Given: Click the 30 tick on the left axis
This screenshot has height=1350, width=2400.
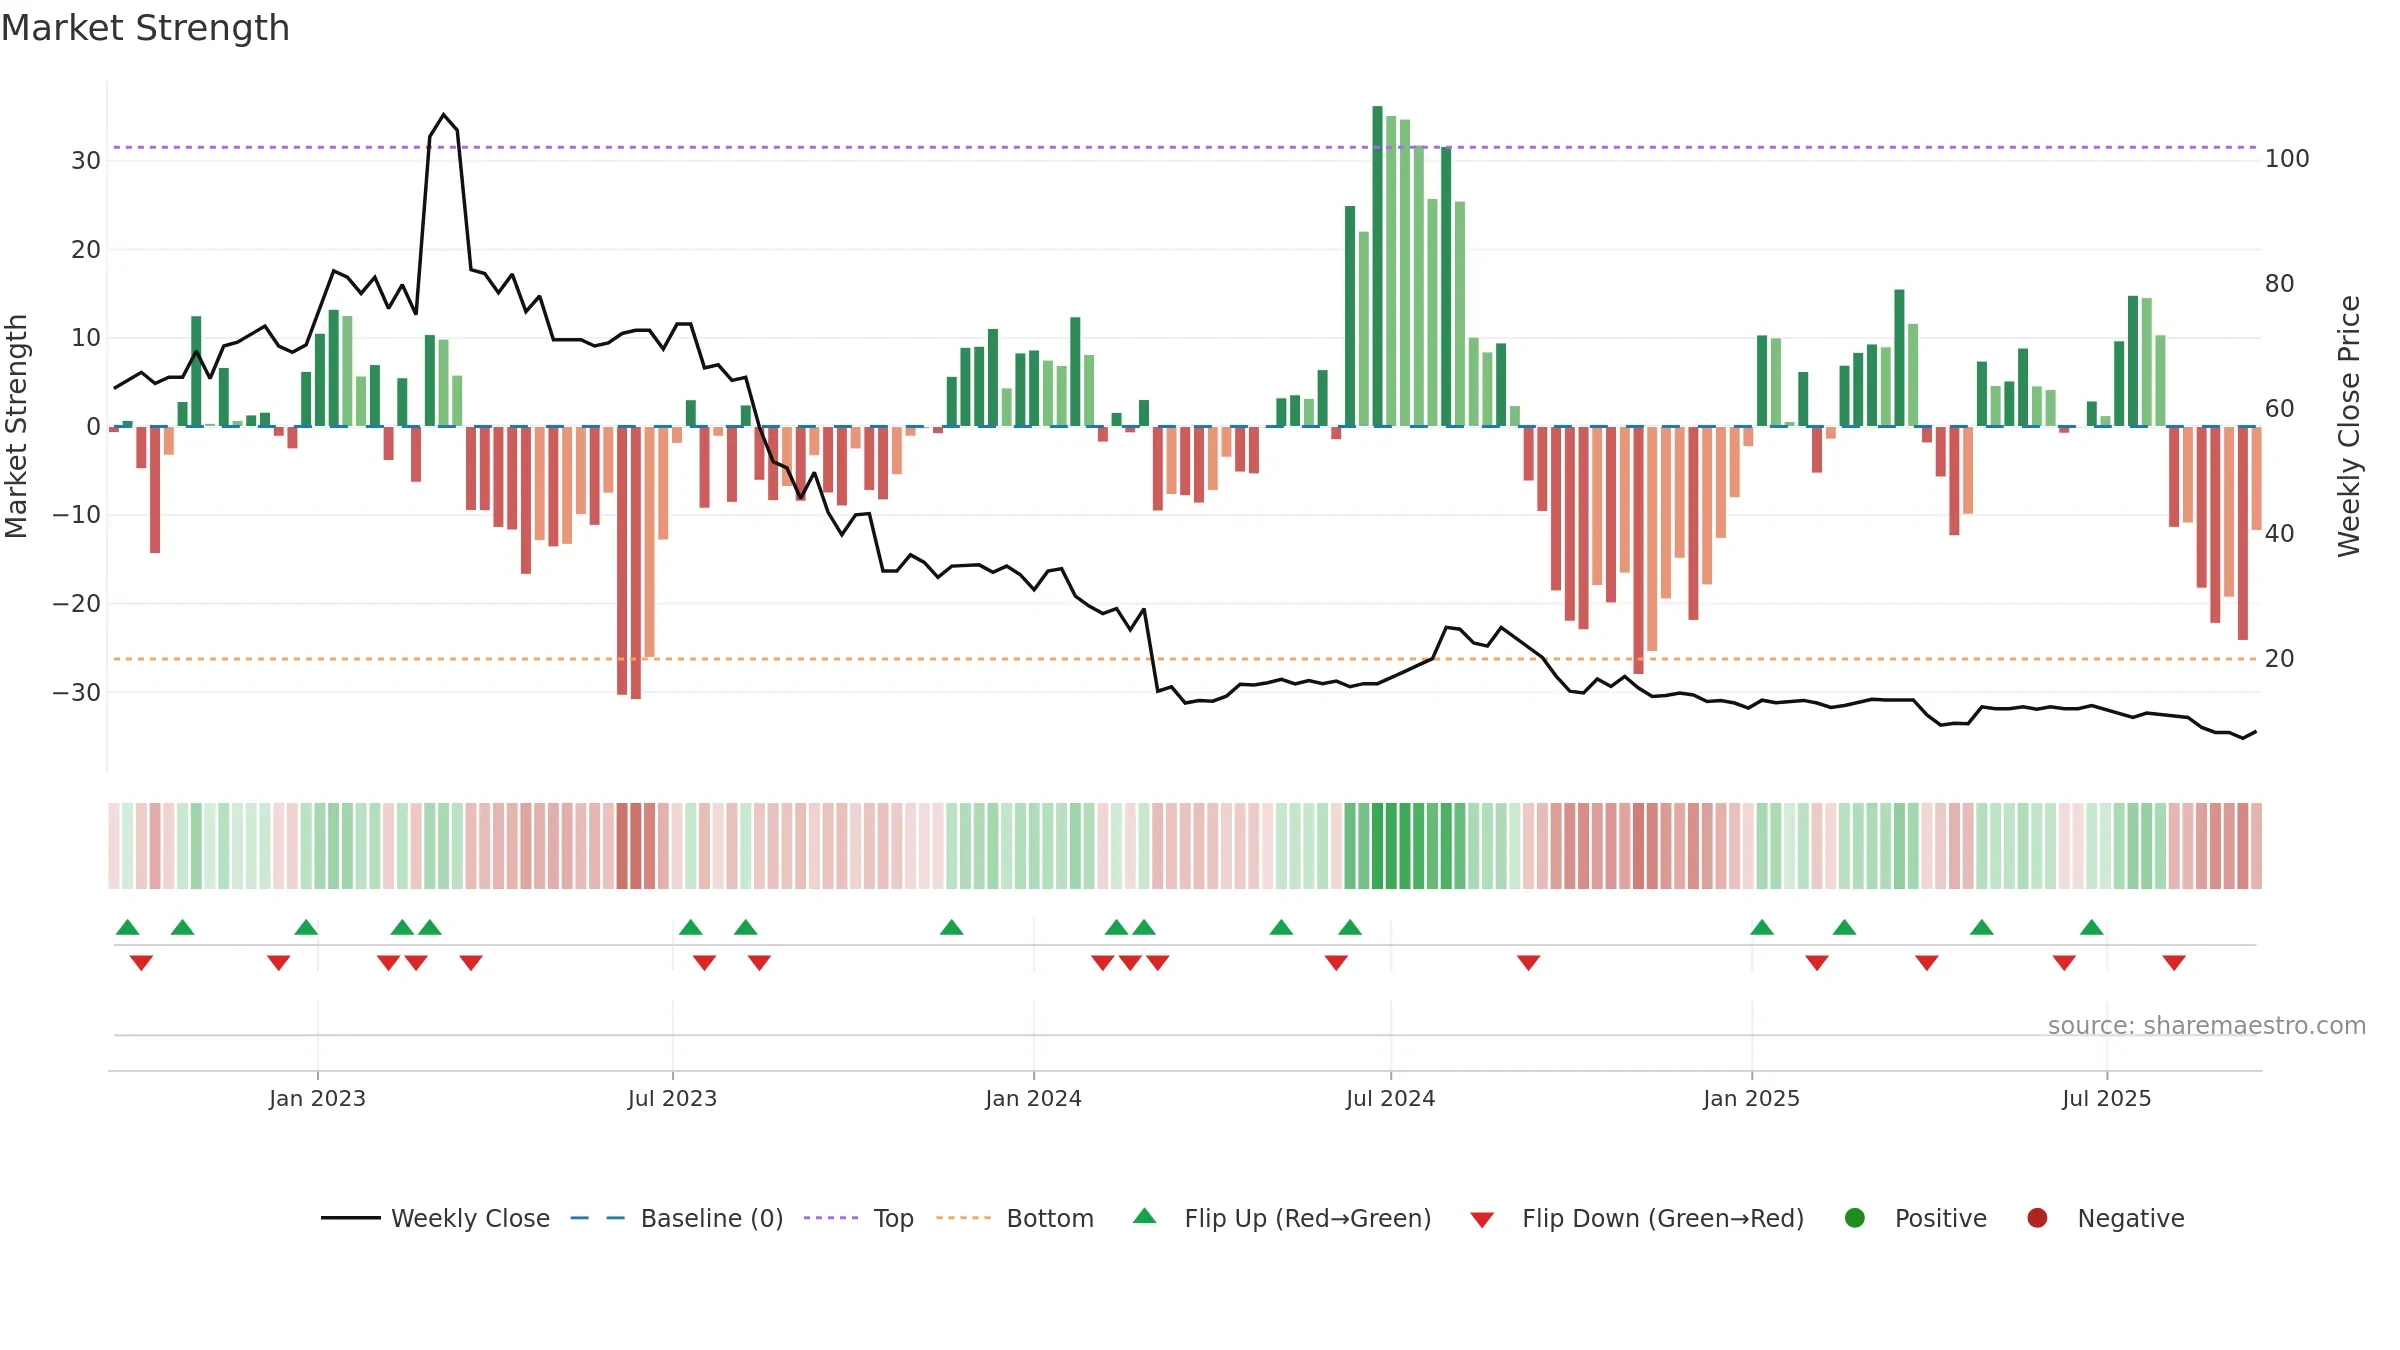Looking at the screenshot, I should [x=86, y=161].
